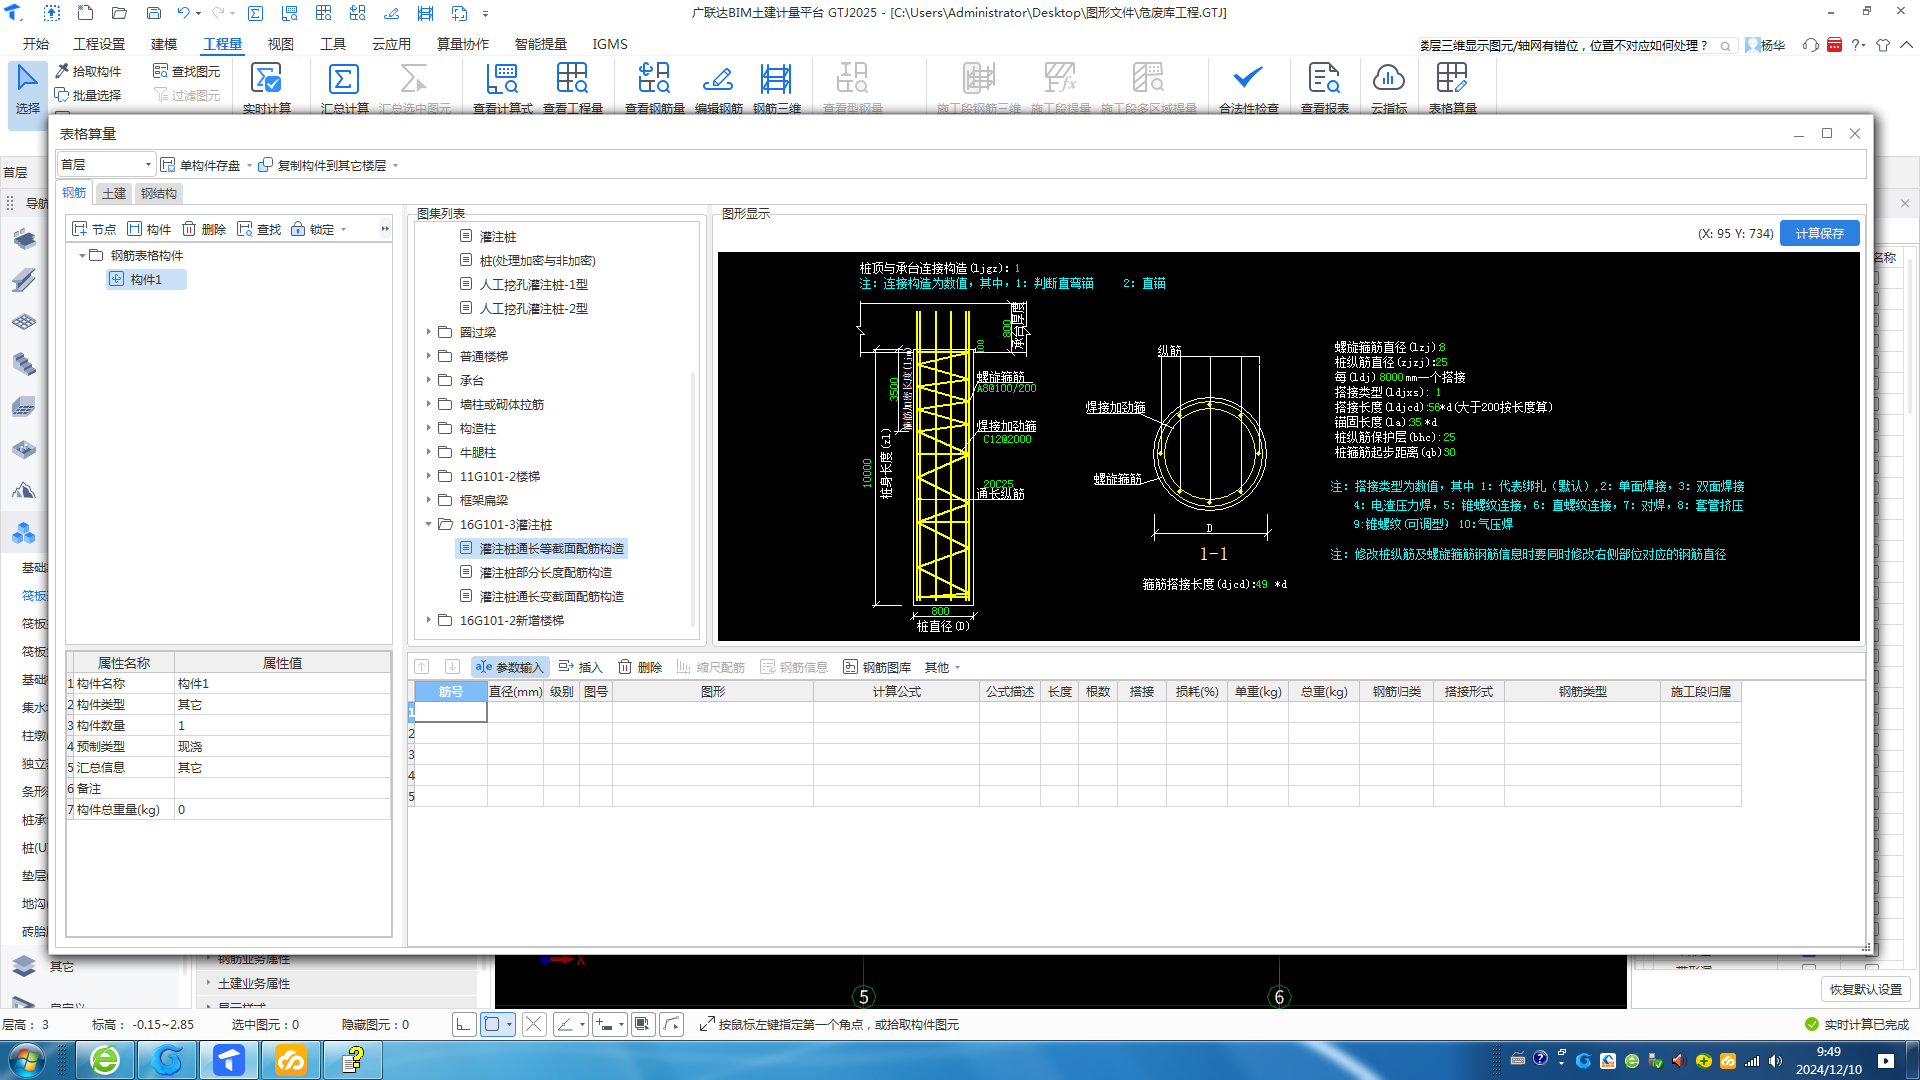Click the taskbar clock 9:49
Image resolution: width=1920 pixels, height=1080 pixels.
pos(1828,1060)
